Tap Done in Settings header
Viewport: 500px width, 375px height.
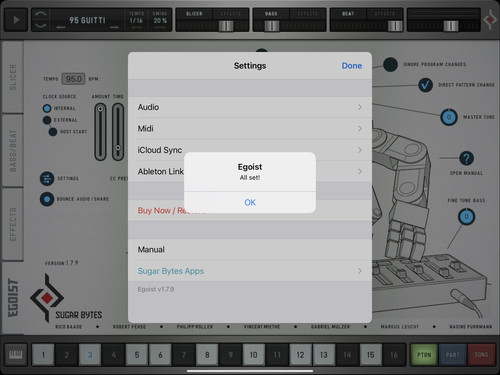352,66
